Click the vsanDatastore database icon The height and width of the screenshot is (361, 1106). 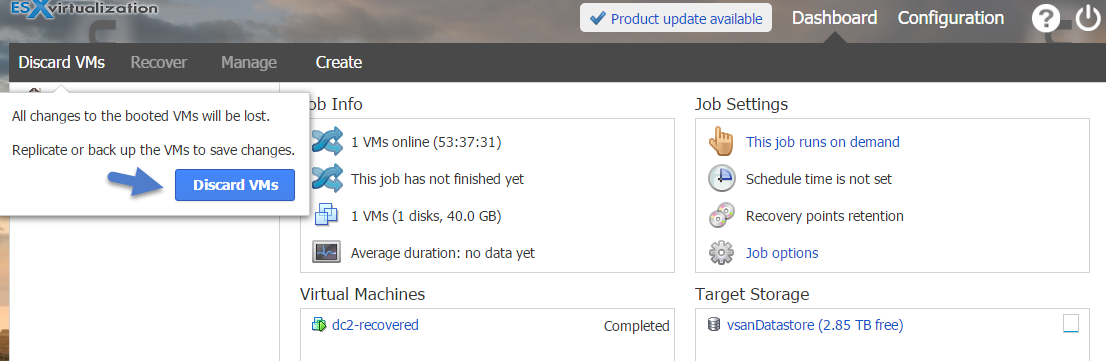pyautogui.click(x=714, y=325)
